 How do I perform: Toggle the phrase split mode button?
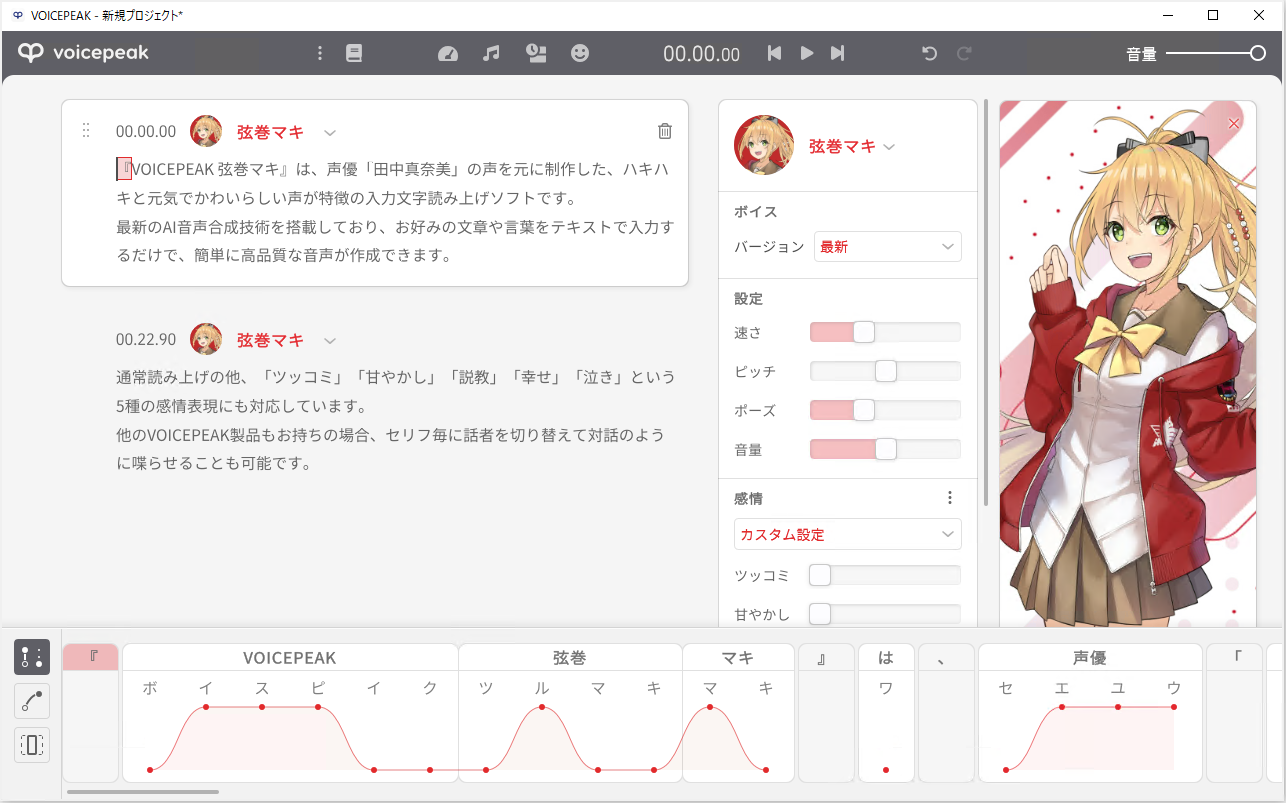click(32, 745)
